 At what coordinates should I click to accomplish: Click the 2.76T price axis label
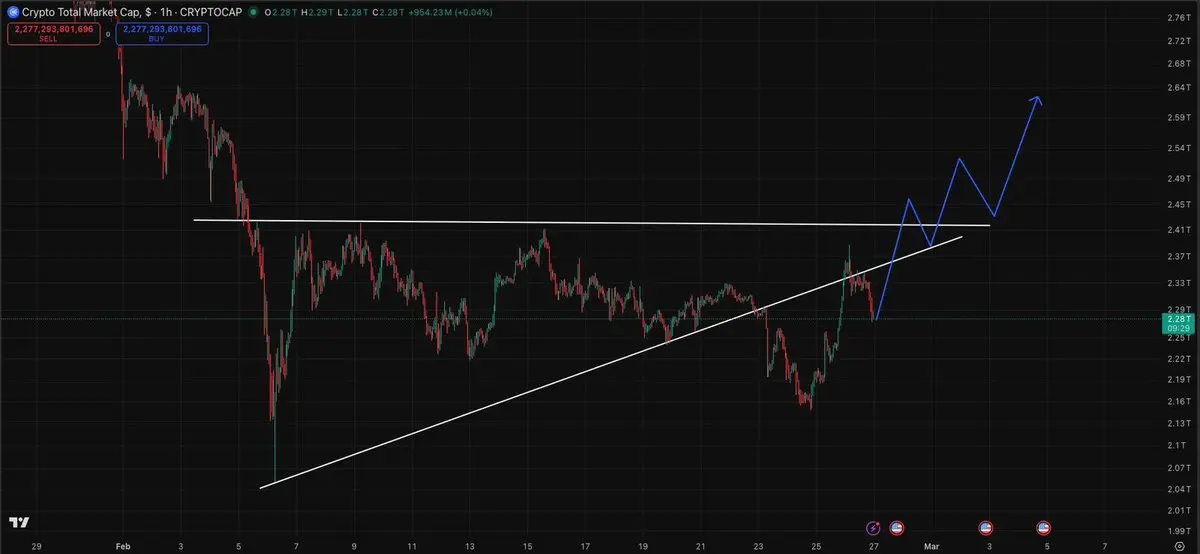pos(1177,18)
